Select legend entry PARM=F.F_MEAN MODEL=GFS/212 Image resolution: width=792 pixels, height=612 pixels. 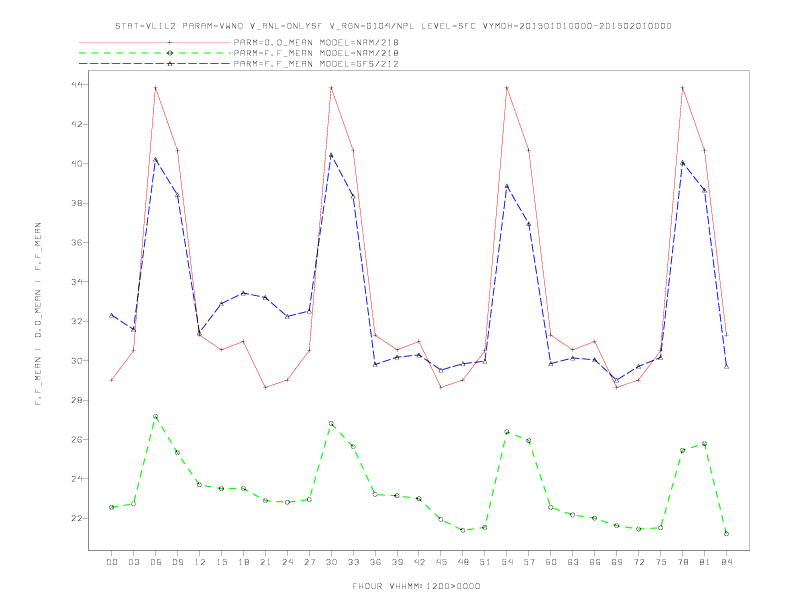click(316, 64)
